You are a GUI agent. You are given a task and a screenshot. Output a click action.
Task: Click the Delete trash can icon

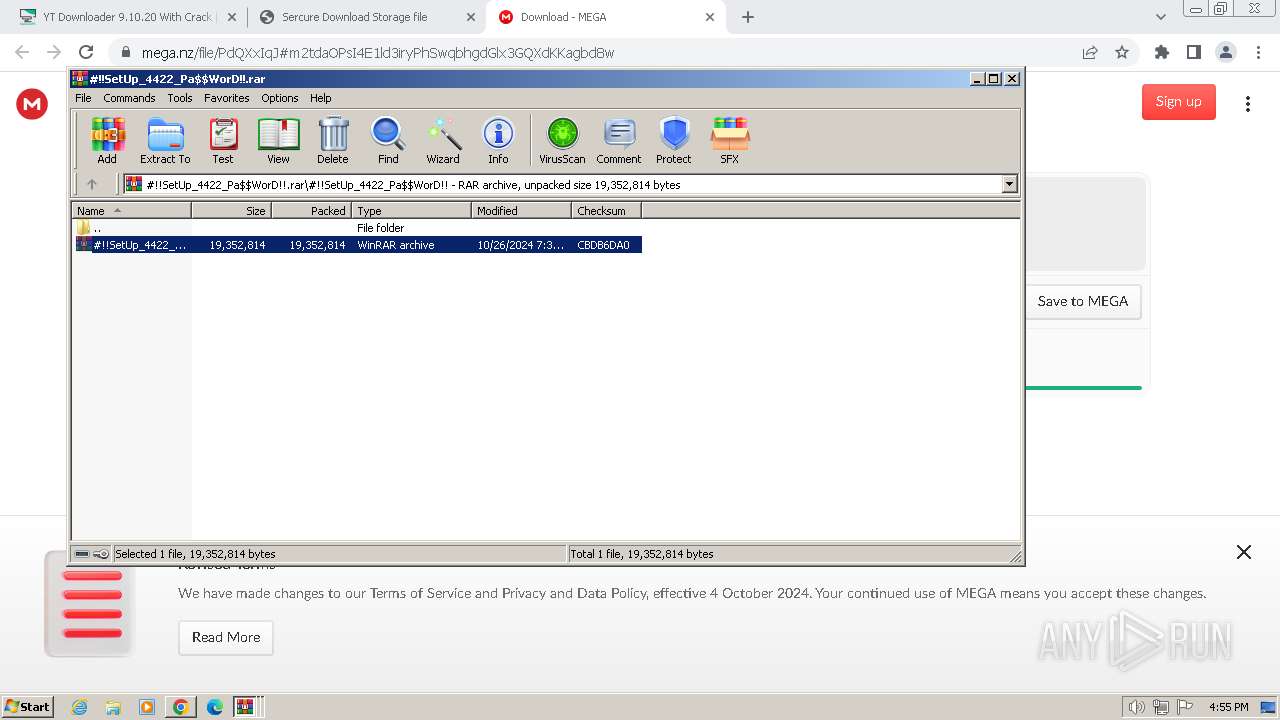click(x=333, y=140)
